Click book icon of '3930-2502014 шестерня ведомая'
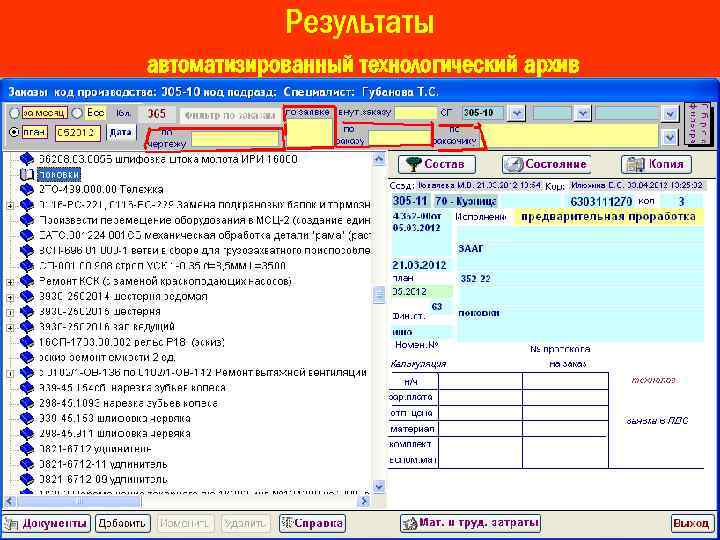Screen dimensions: 720x540 point(27,297)
